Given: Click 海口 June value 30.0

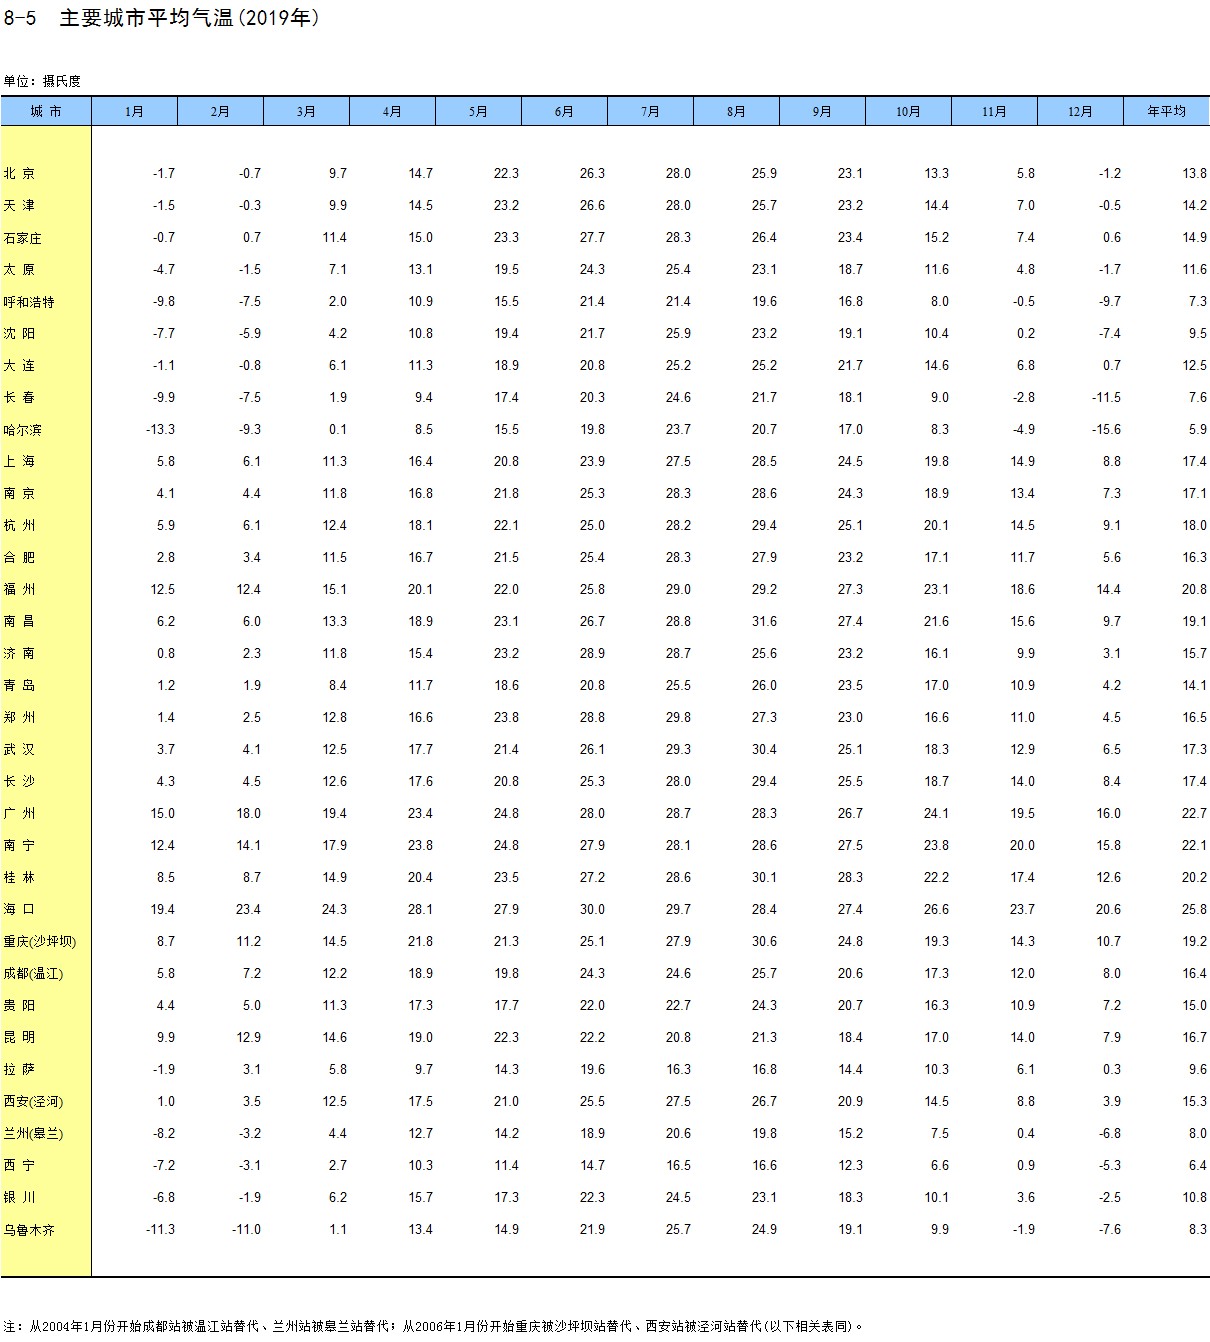Looking at the screenshot, I should click(592, 909).
